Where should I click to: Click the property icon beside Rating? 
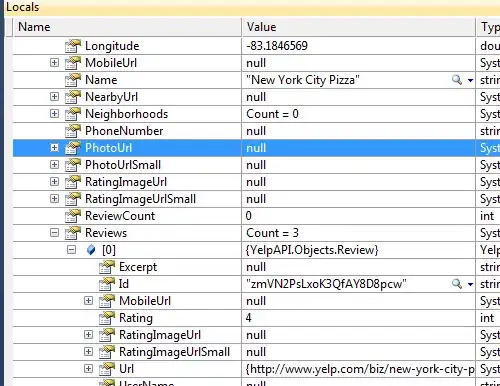(107, 318)
